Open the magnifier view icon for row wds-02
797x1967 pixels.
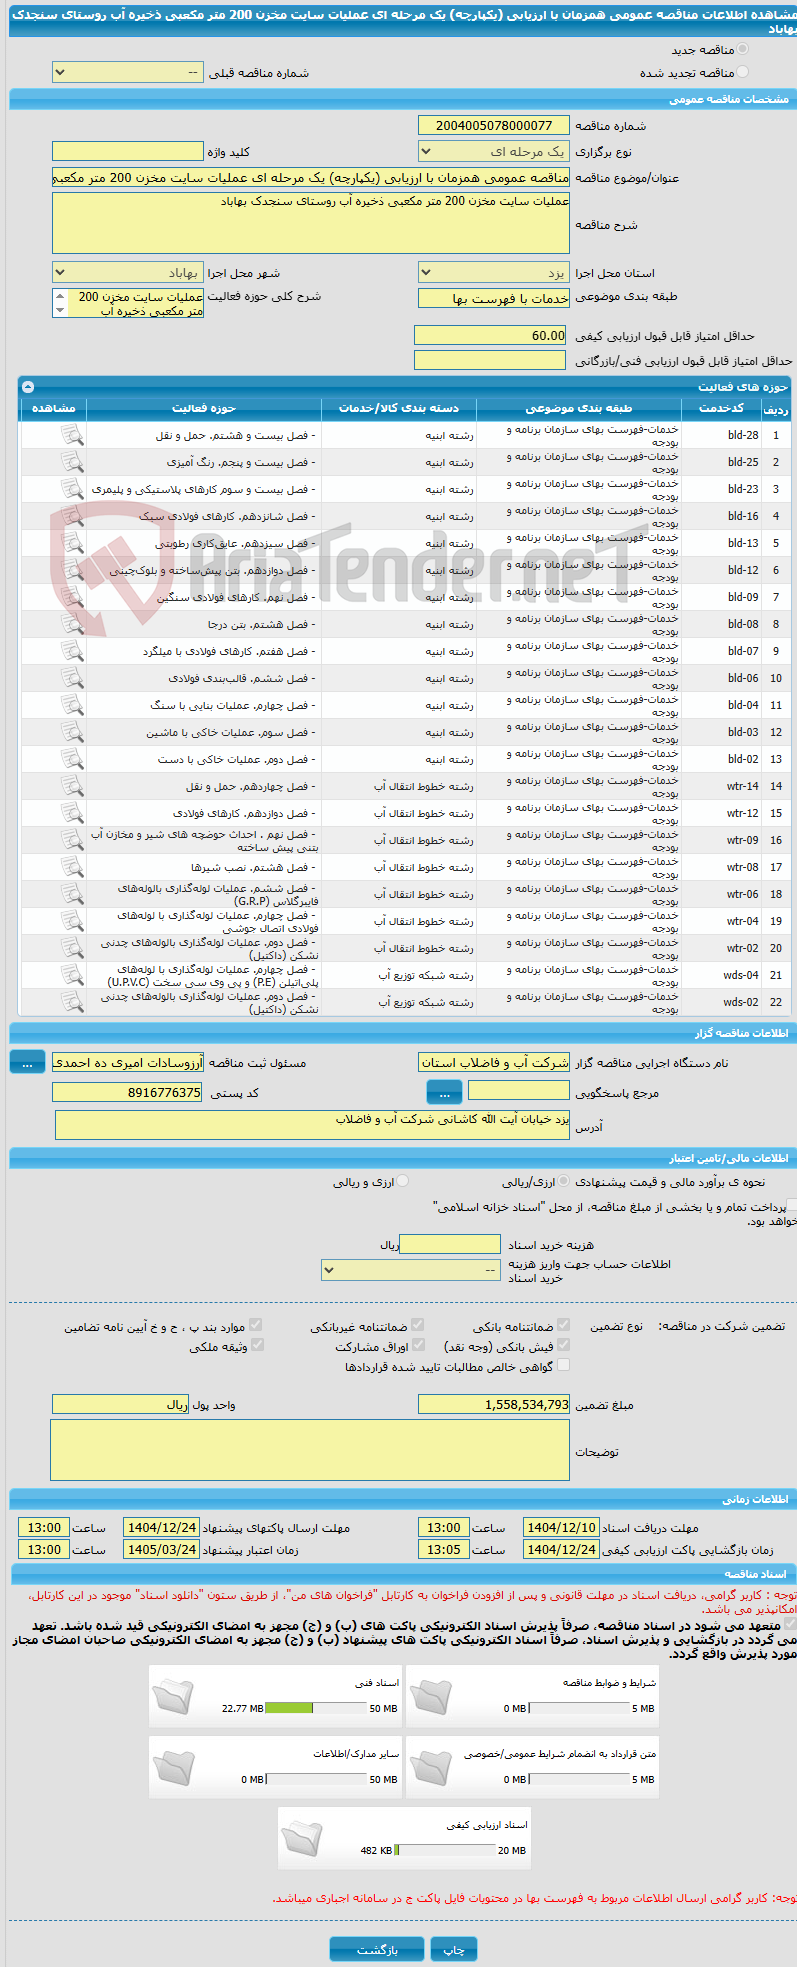click(x=72, y=1002)
